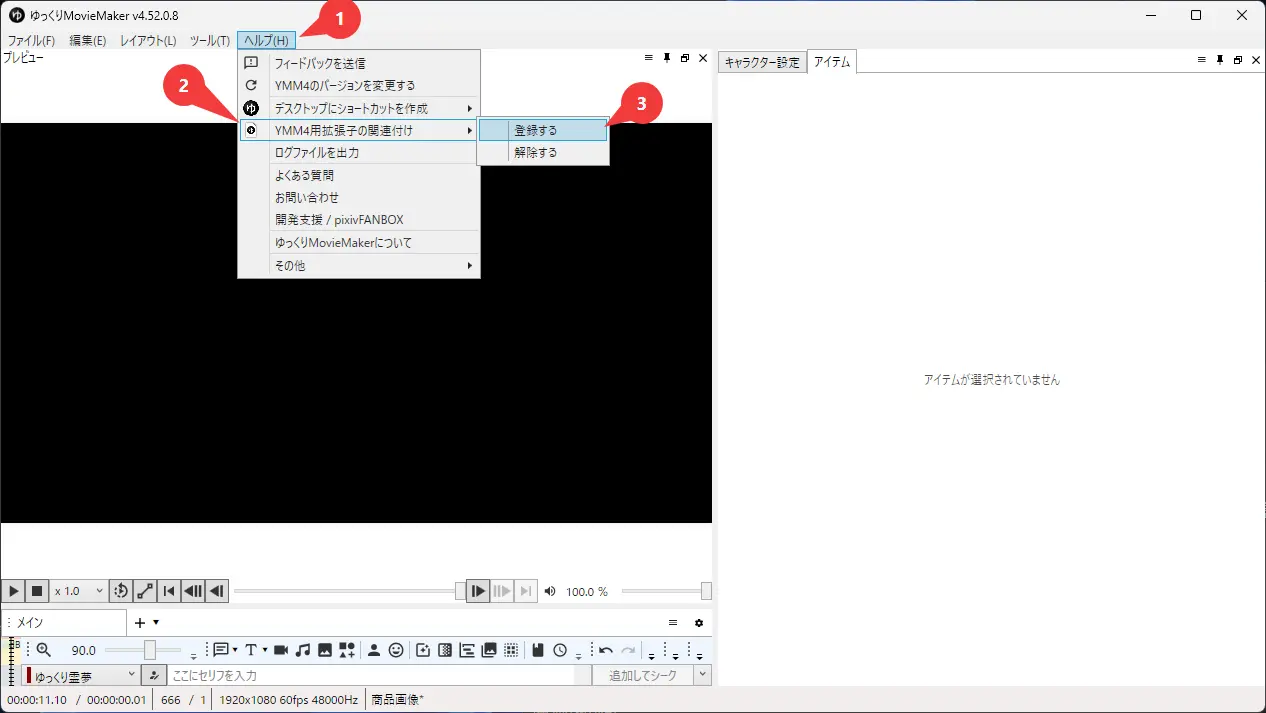
Task: Play backward using the left-pointing triangle icon
Action: [216, 591]
